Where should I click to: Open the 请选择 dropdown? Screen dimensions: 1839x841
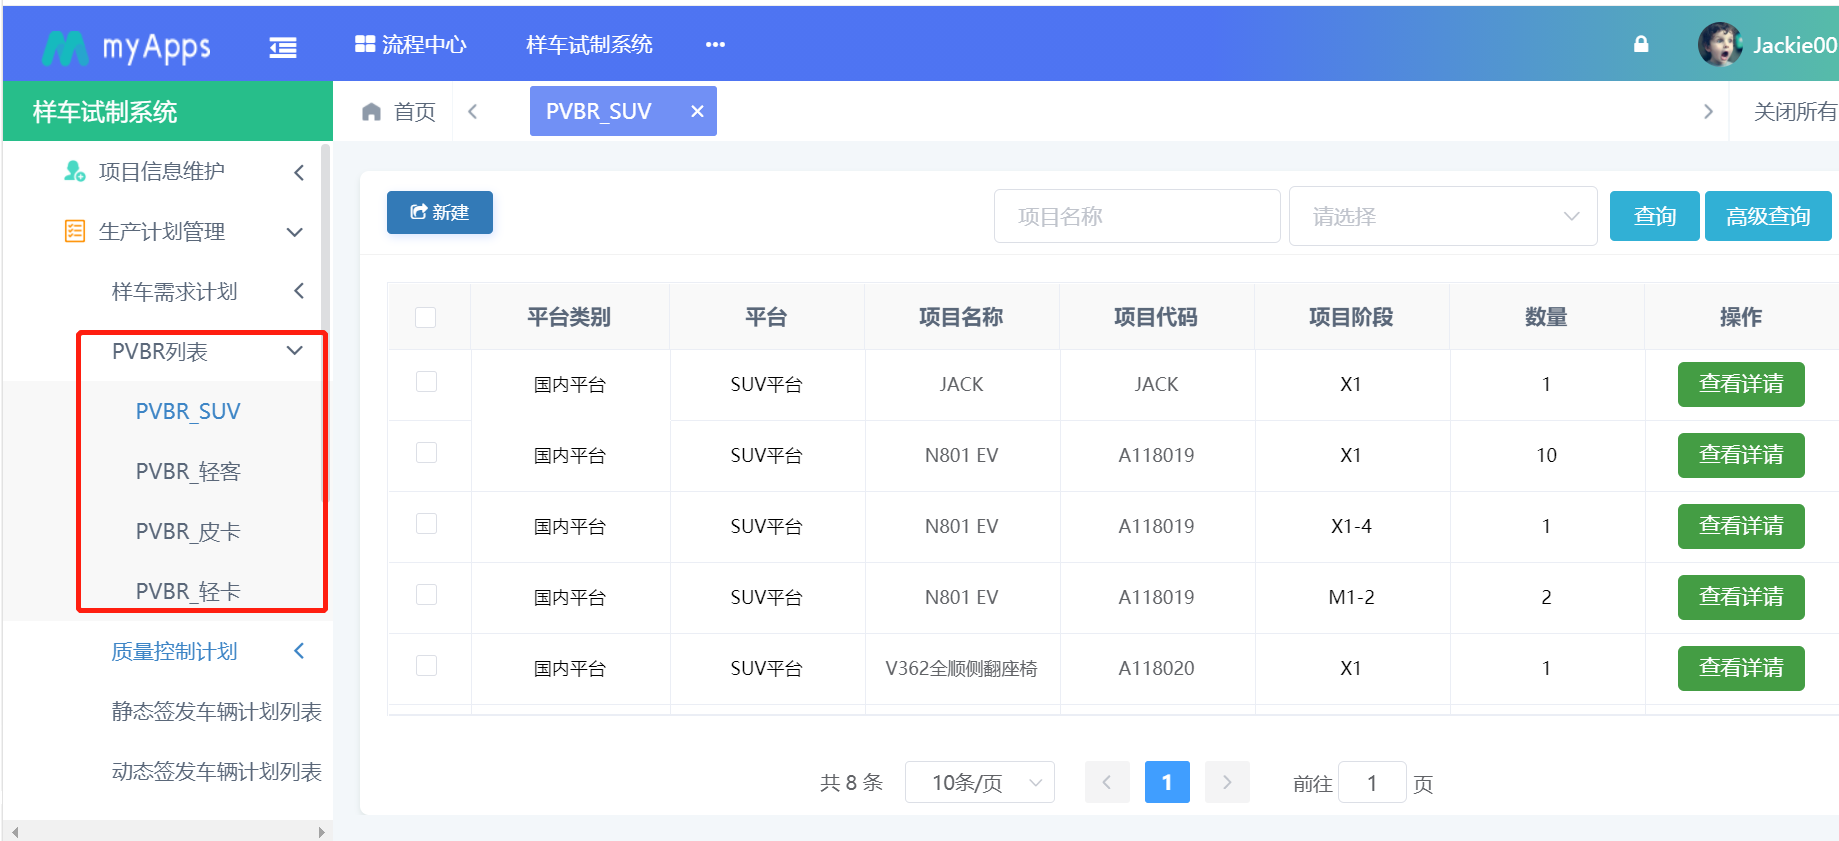coord(1442,217)
